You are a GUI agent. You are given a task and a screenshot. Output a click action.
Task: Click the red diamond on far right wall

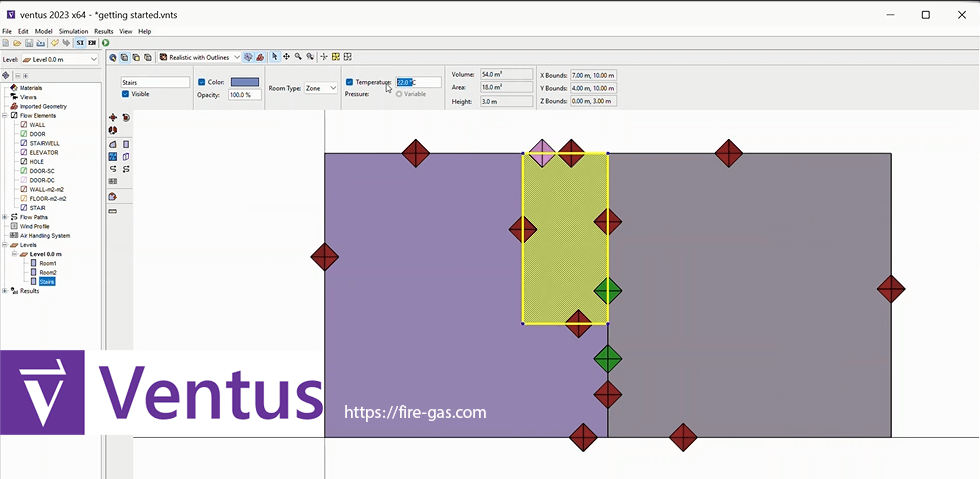click(891, 289)
